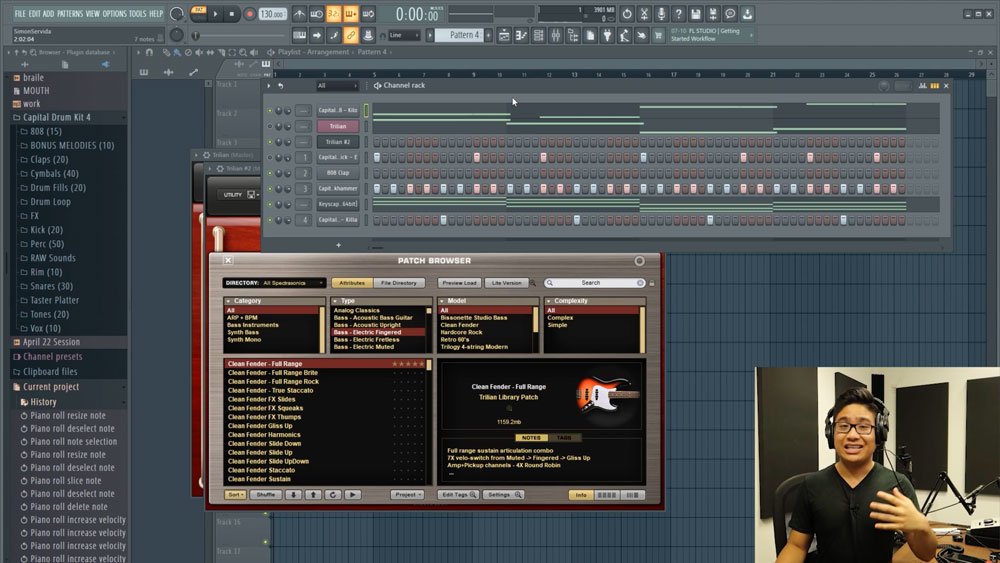Toggle Preview Load in the Patch Browser

coord(459,283)
